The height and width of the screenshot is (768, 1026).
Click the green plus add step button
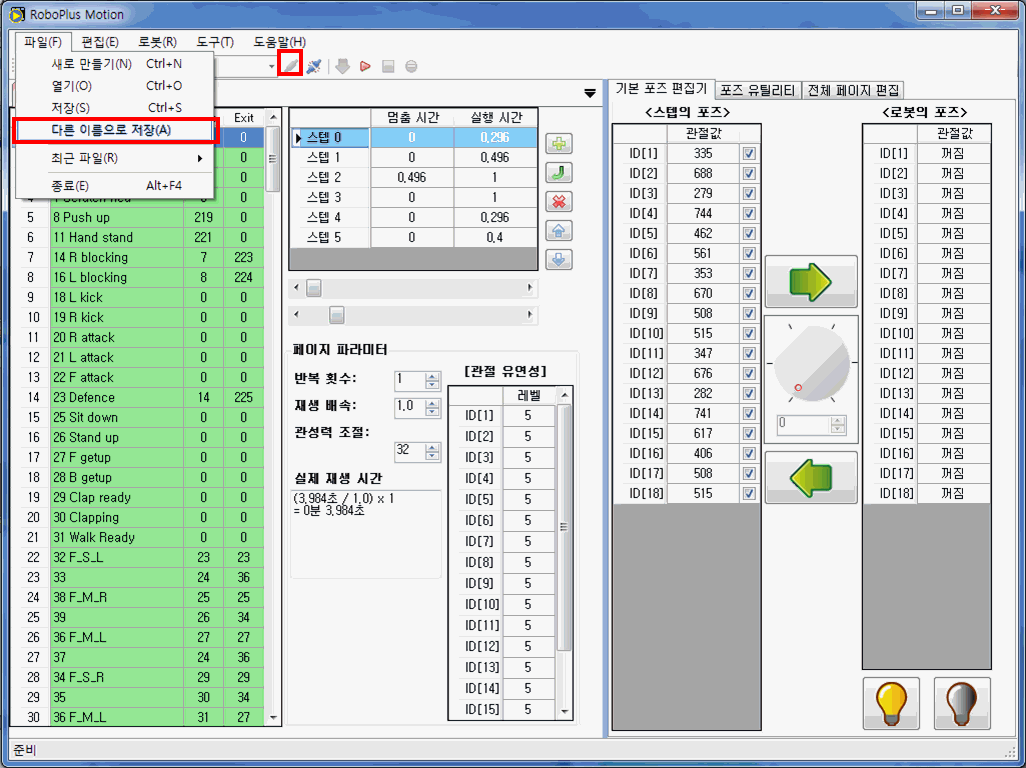click(x=559, y=144)
